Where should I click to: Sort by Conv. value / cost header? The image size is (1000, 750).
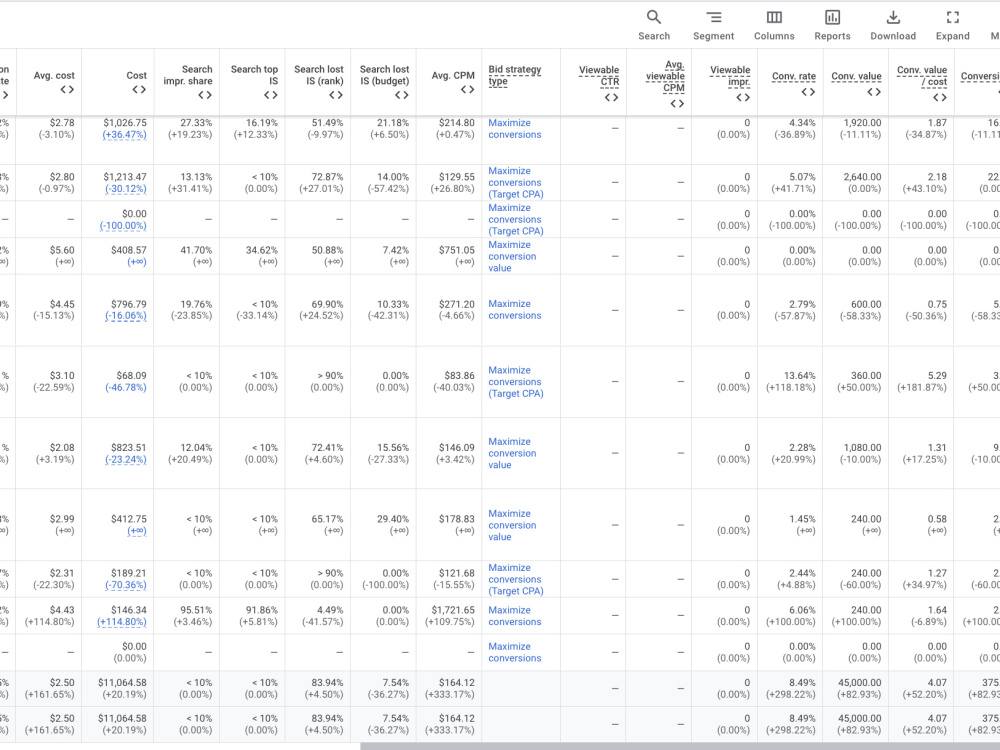922,76
